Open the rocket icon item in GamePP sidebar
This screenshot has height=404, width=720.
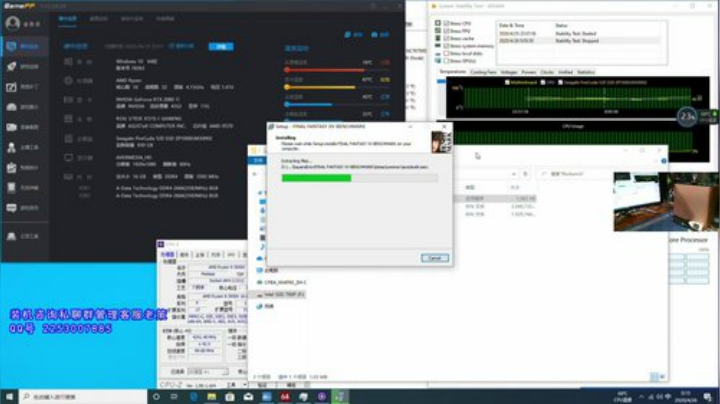pyautogui.click(x=11, y=66)
